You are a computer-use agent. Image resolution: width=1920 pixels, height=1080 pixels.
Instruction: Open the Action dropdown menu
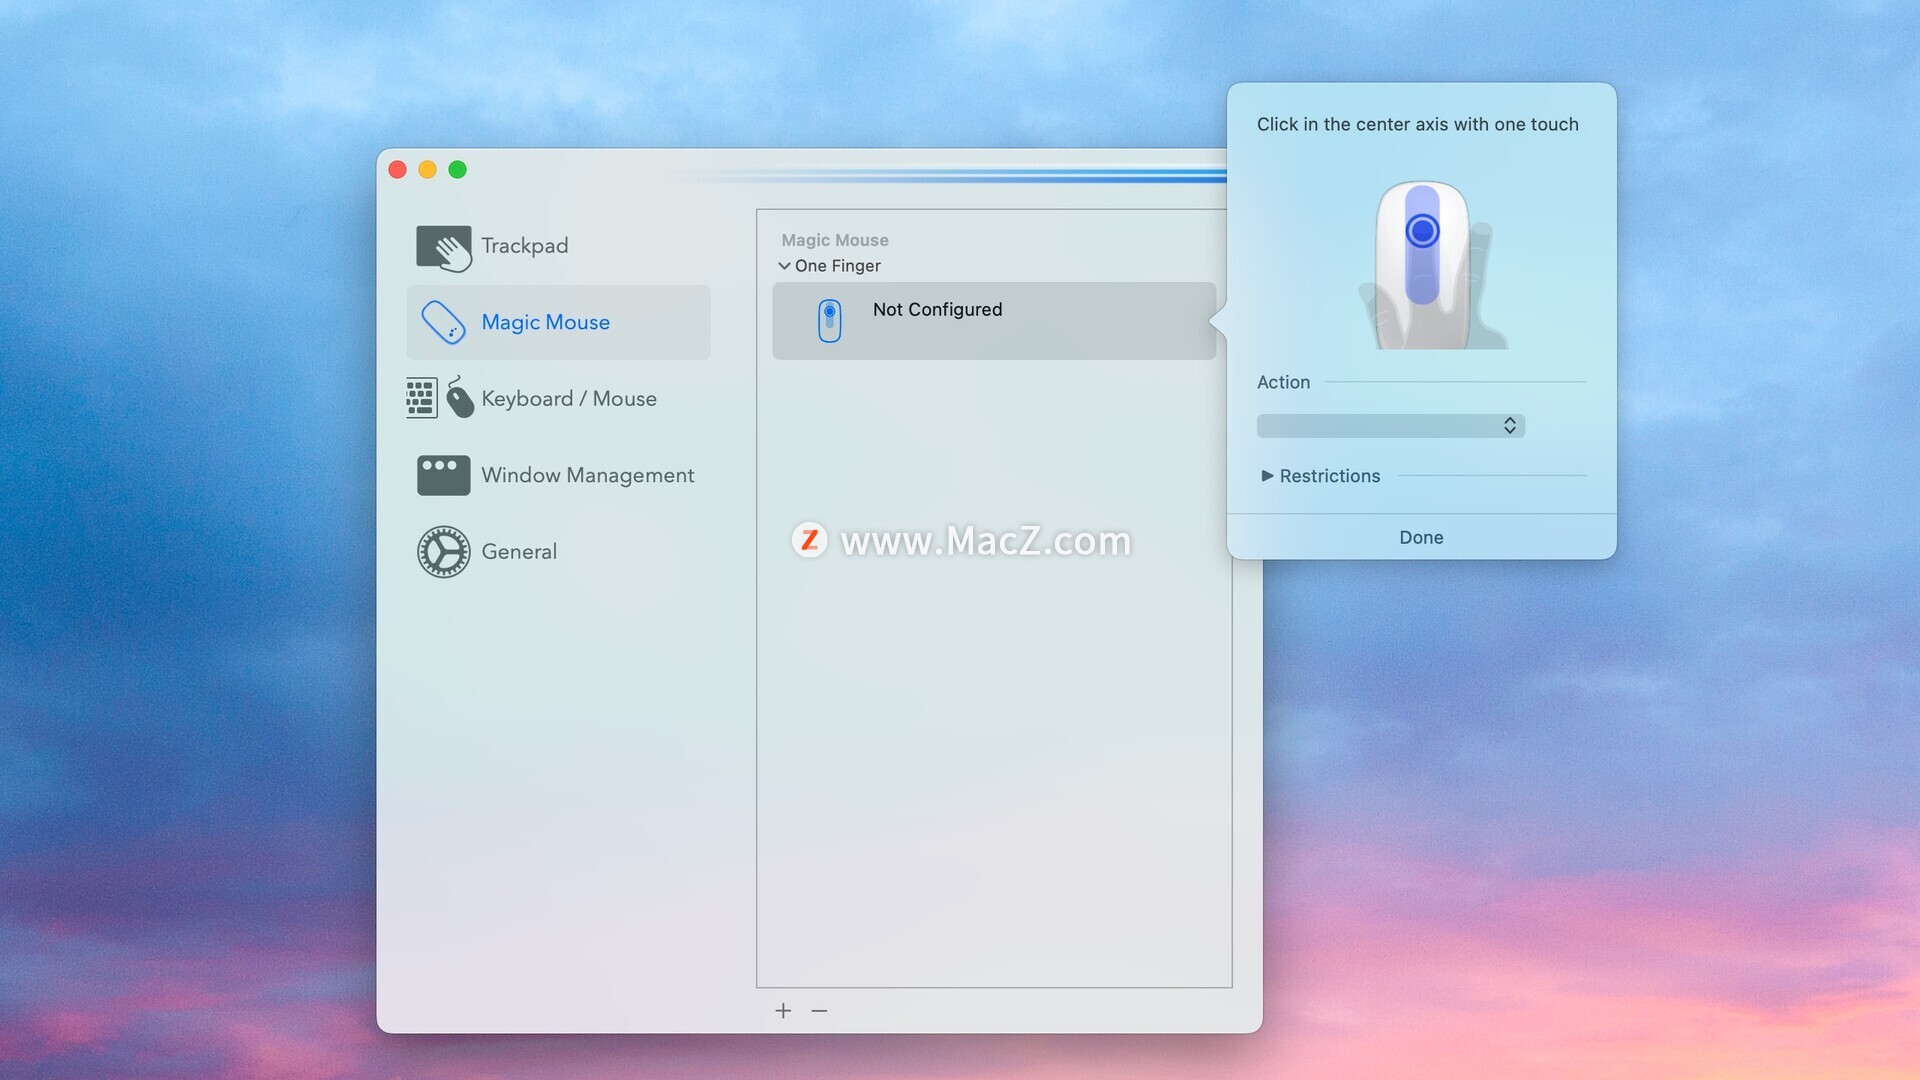(1390, 426)
